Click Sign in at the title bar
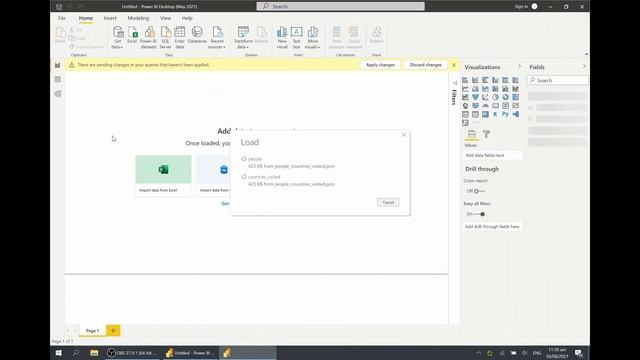640x360 pixels. (x=521, y=7)
